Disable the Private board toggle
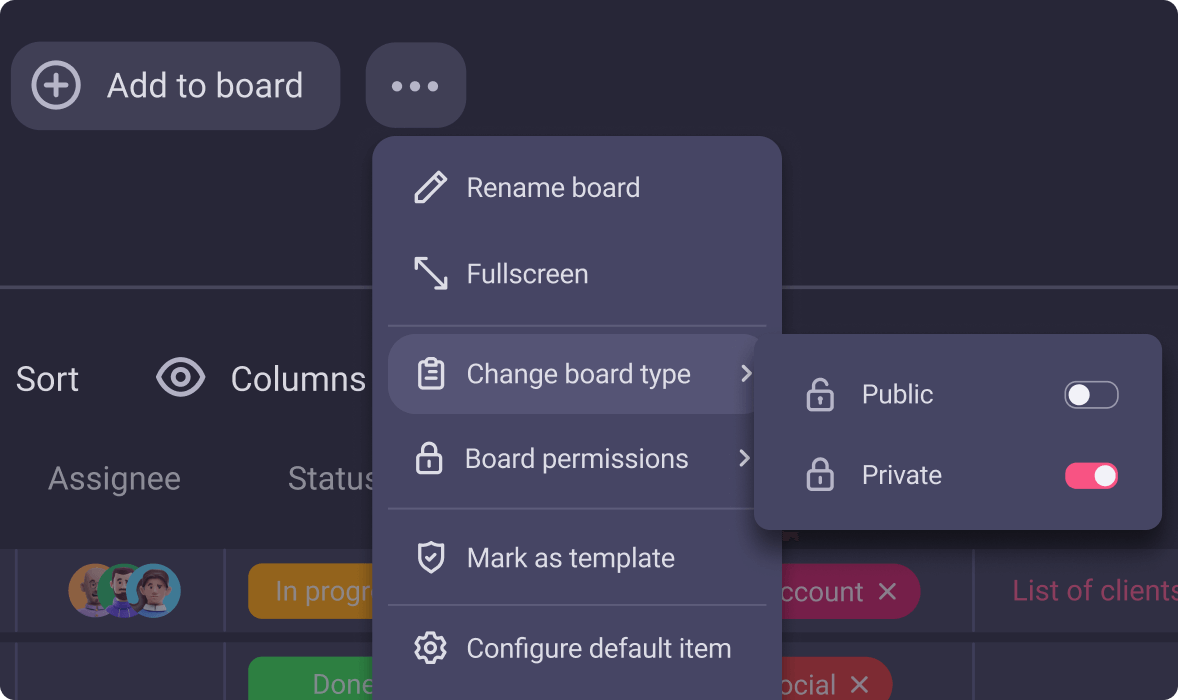 click(1091, 476)
